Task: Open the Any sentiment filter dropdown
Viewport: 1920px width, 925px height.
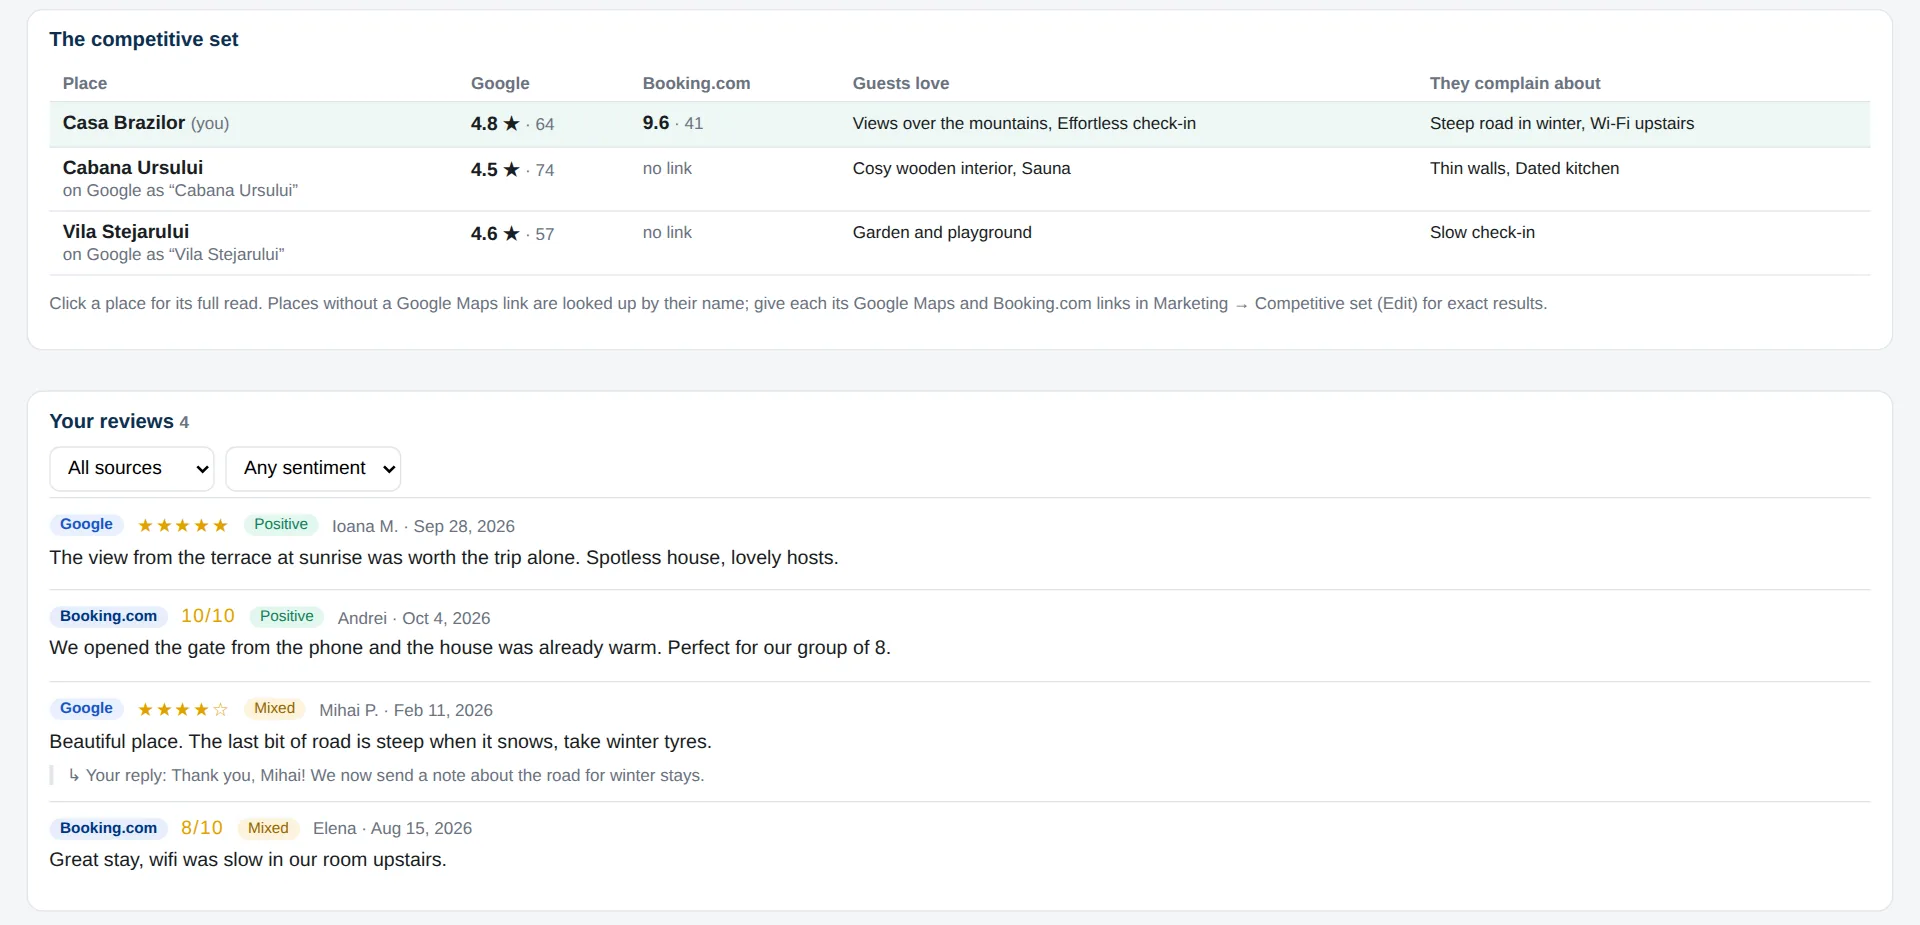Action: [313, 469]
